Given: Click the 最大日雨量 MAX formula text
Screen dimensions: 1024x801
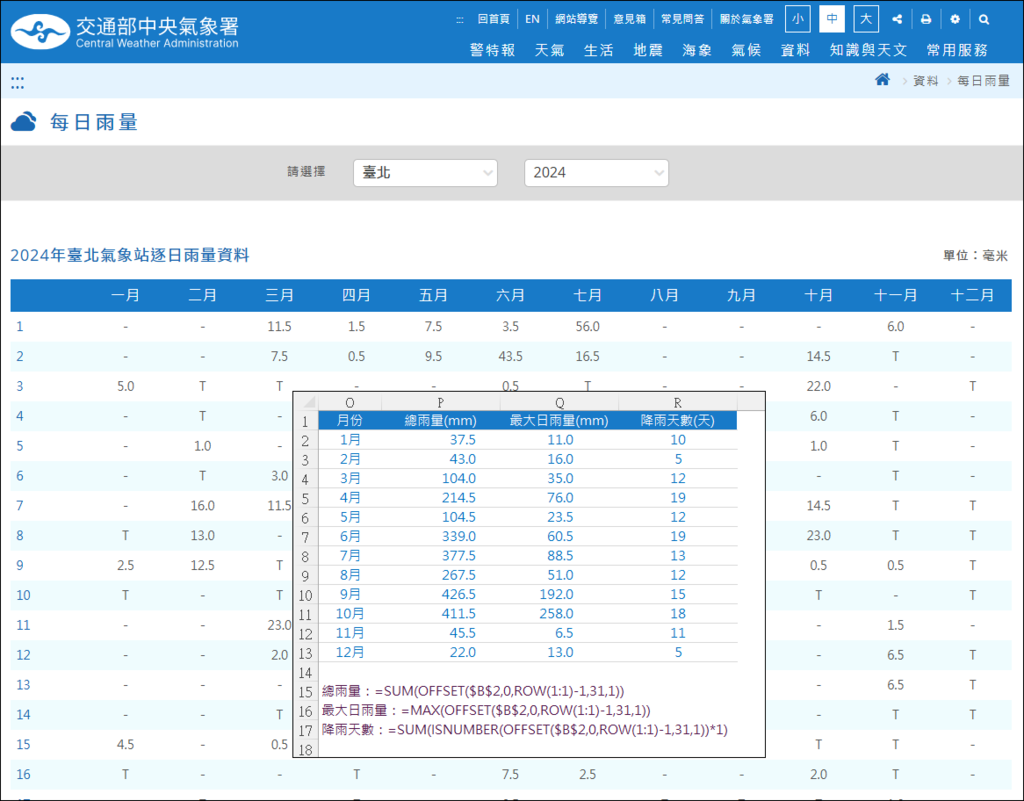Looking at the screenshot, I should [486, 710].
